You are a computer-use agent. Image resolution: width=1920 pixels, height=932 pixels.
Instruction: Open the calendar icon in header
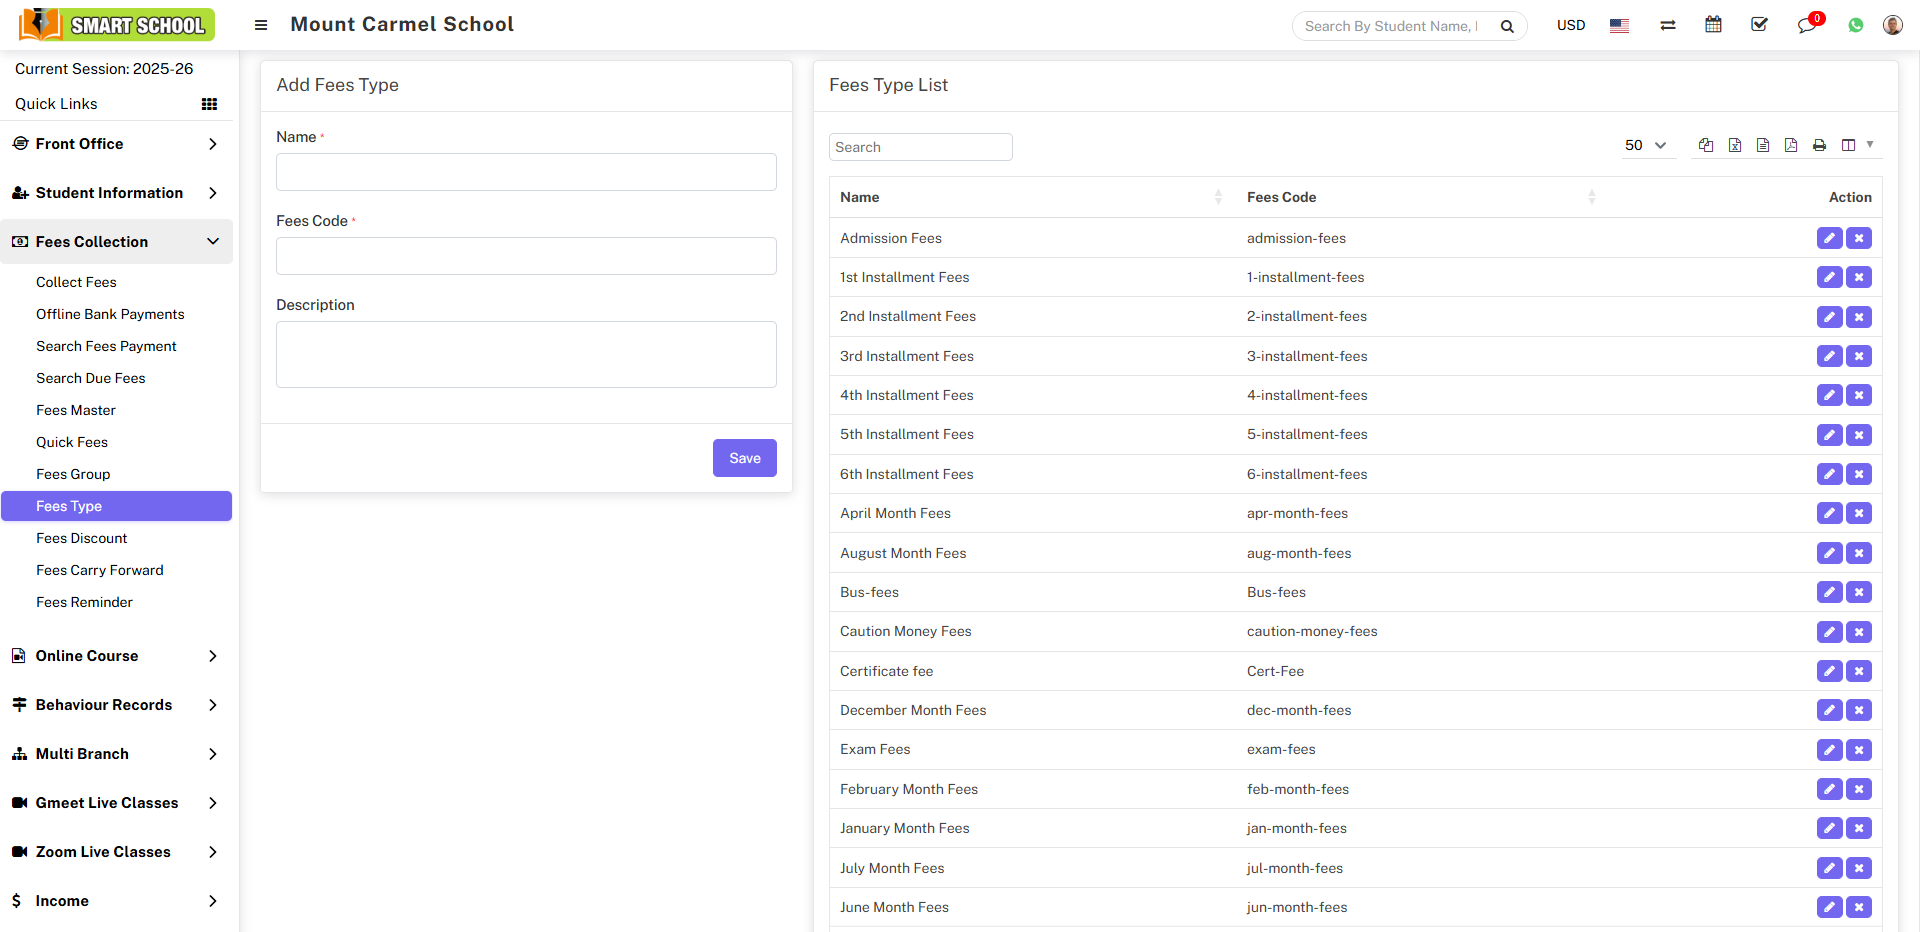pos(1713,25)
